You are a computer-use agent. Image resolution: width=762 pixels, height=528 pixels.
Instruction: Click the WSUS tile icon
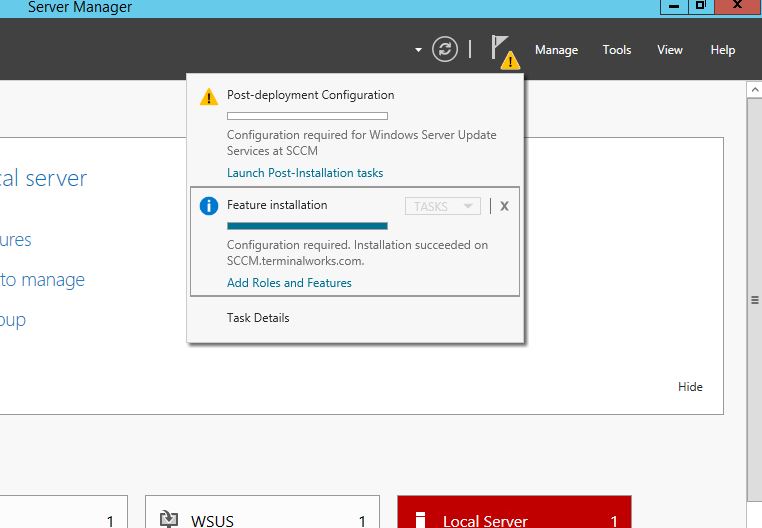pos(169,519)
